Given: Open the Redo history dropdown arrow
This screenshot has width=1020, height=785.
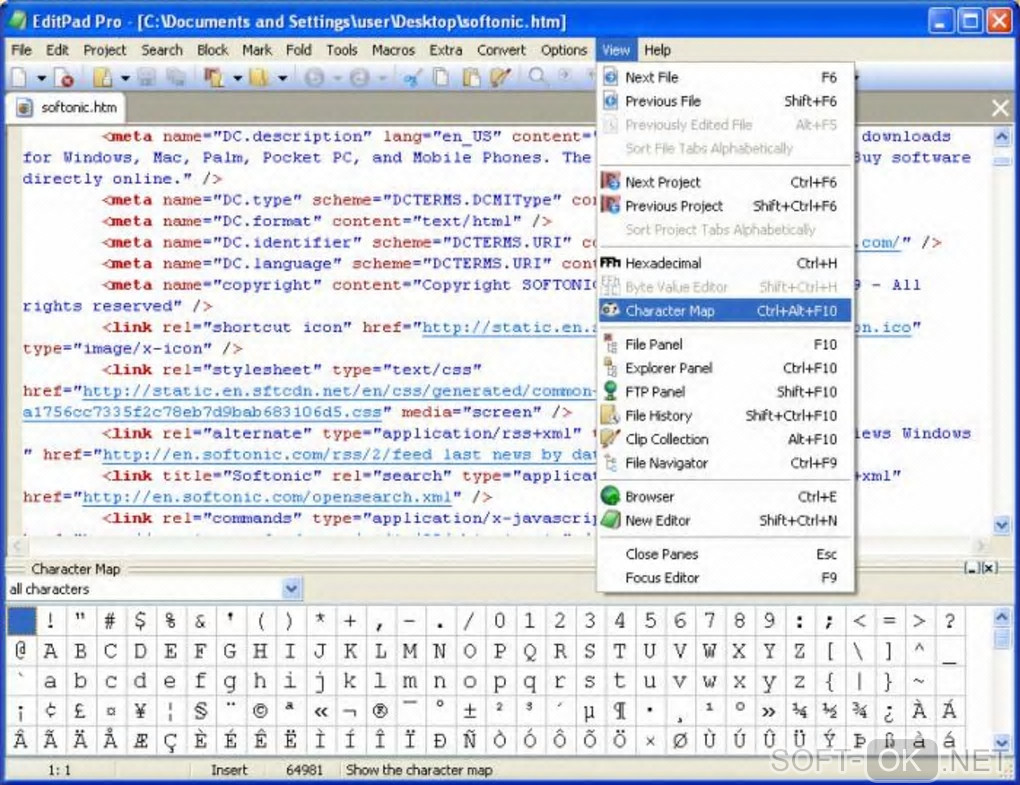Looking at the screenshot, I should coord(383,79).
